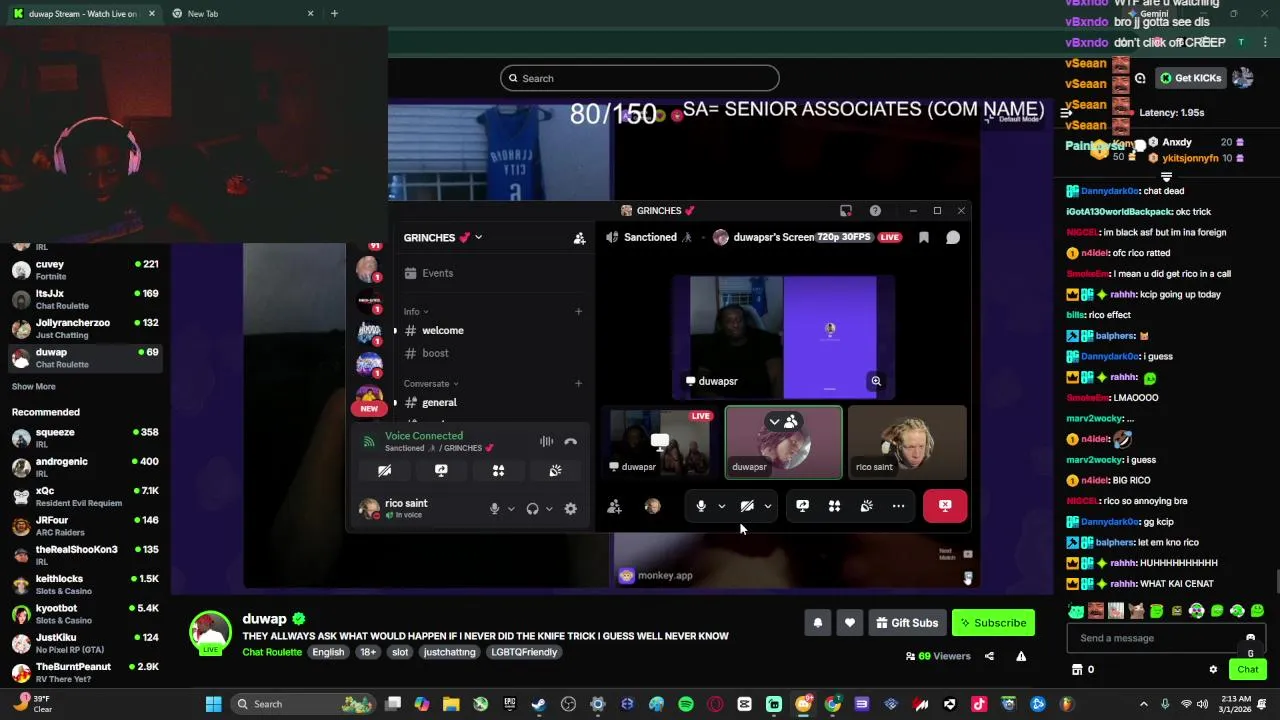This screenshot has height=720, width=1280.
Task: Click Kick Search input field
Action: [x=640, y=78]
